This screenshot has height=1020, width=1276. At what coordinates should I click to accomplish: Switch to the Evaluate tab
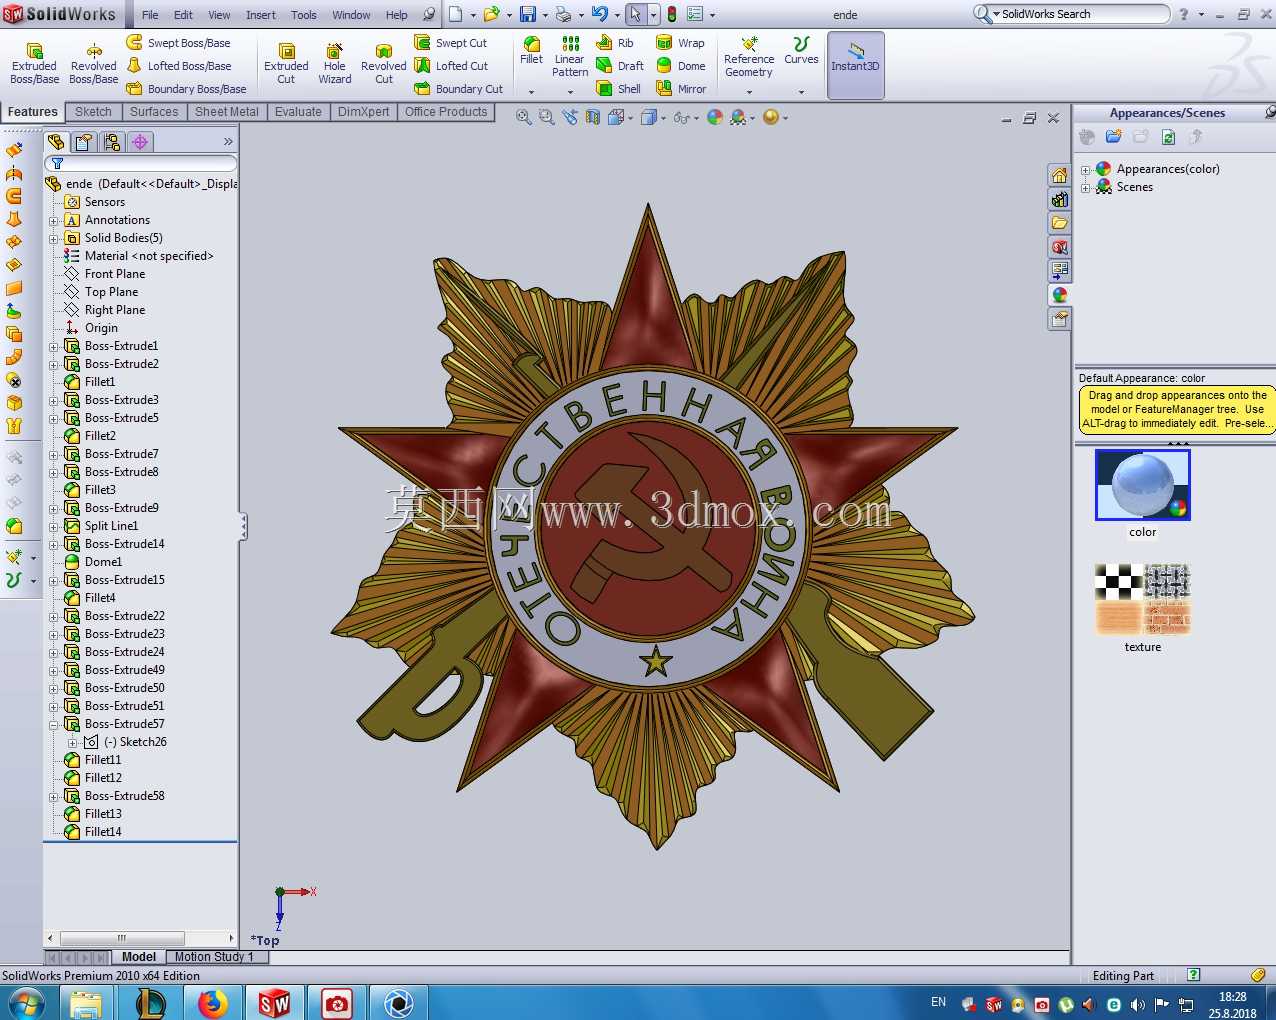298,112
